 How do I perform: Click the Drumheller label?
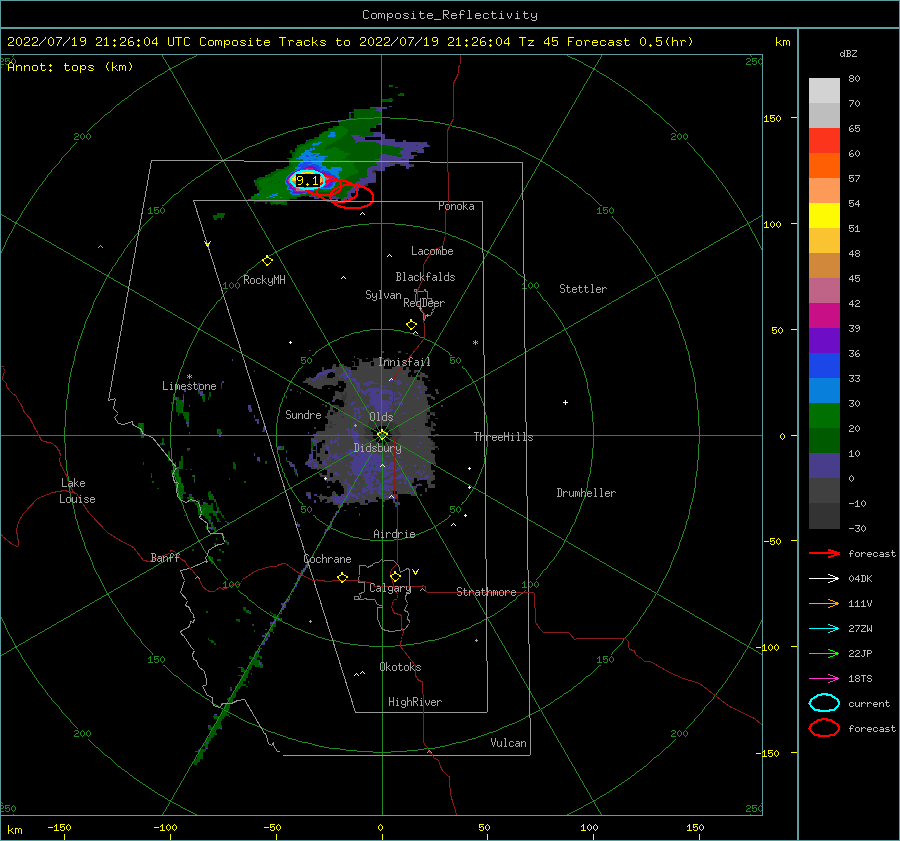point(586,493)
